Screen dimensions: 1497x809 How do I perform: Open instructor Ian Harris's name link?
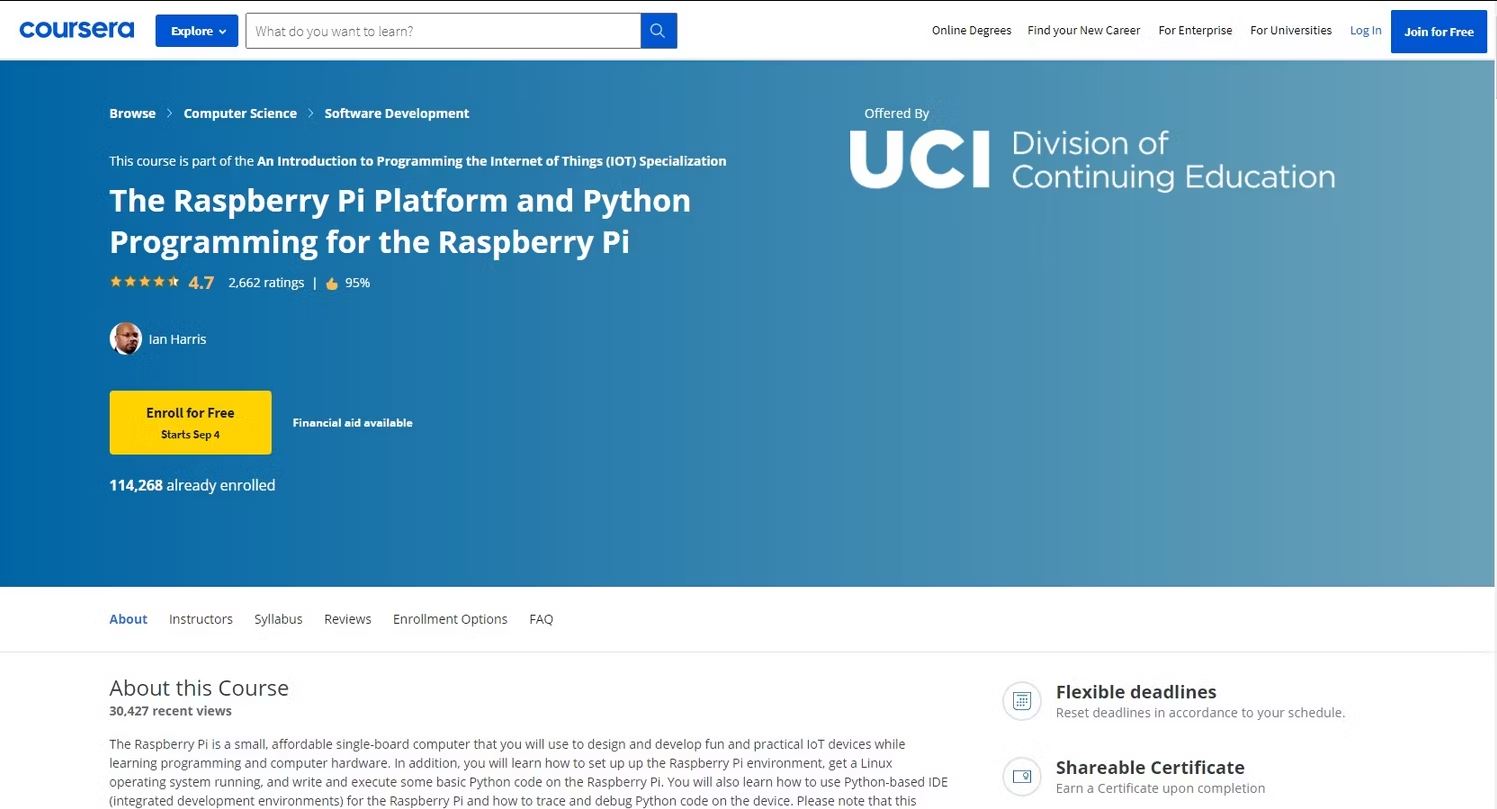click(178, 339)
